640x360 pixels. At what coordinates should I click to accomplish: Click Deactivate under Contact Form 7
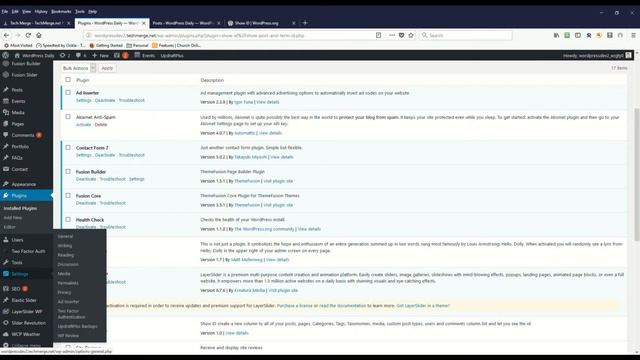(x=105, y=155)
